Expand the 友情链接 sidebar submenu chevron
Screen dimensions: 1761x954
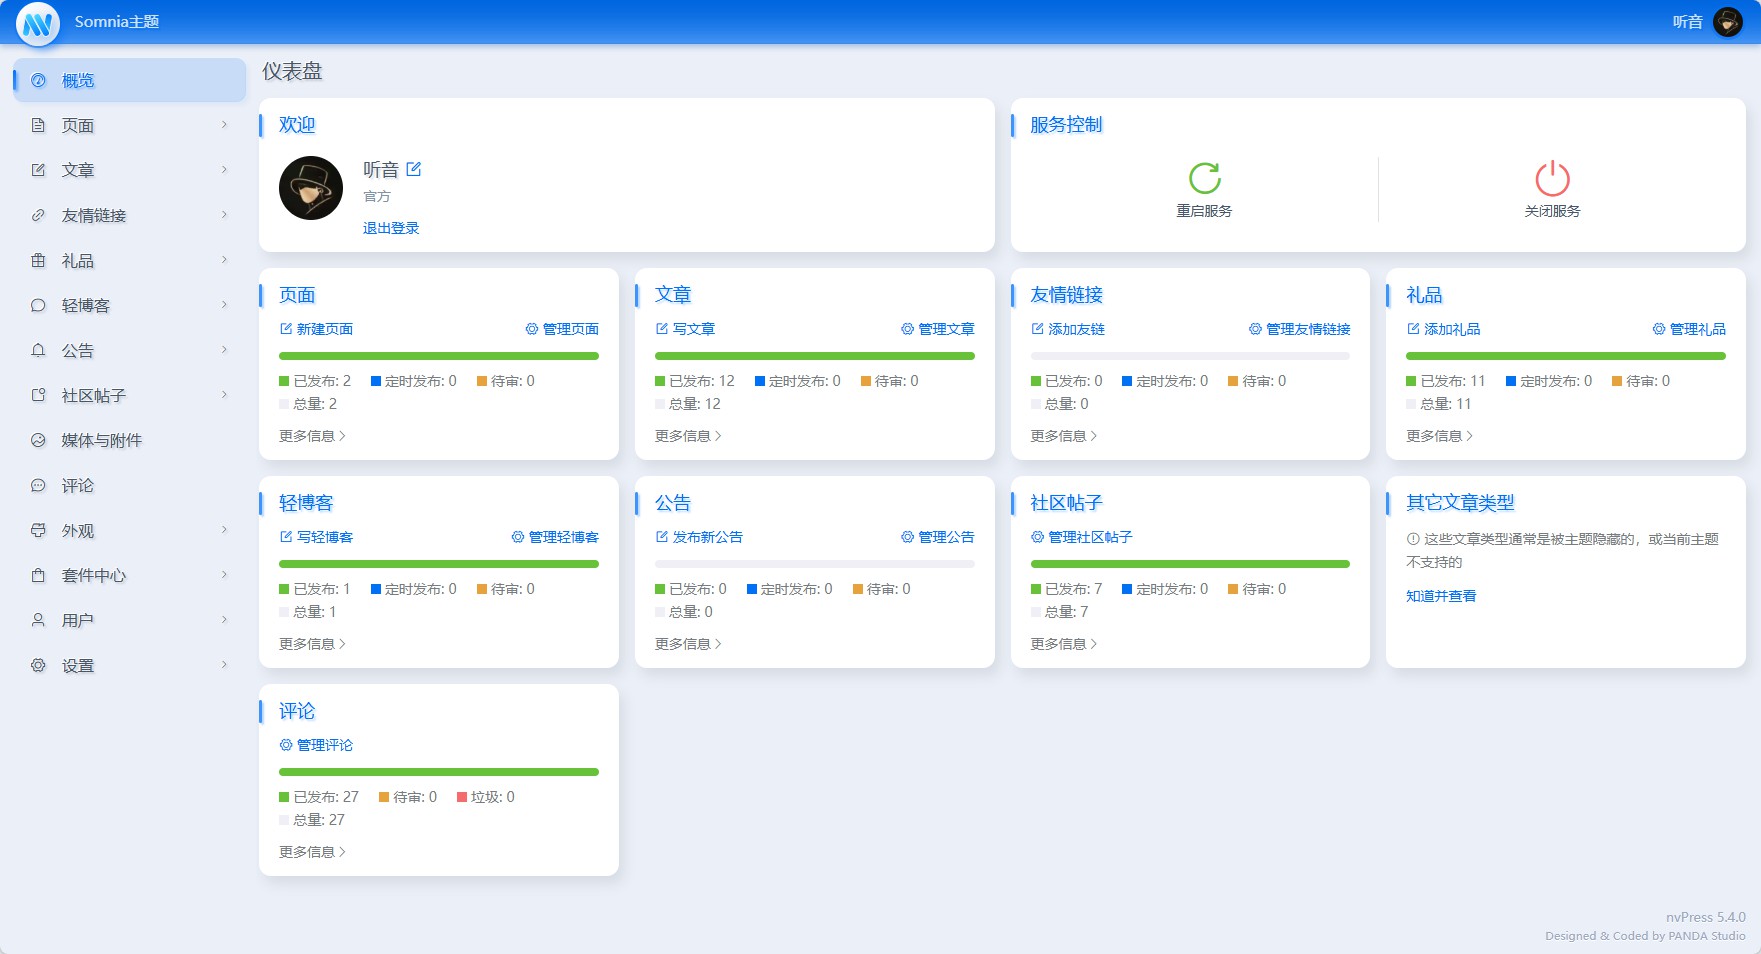pos(224,215)
